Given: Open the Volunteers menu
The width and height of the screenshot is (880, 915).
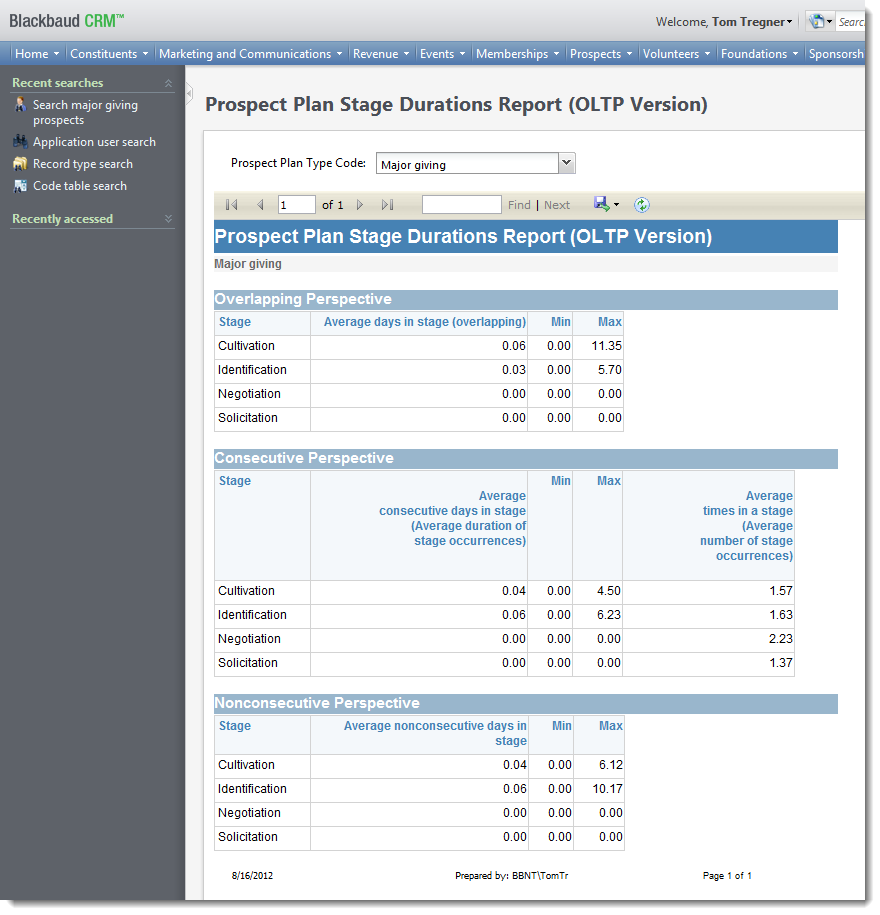Looking at the screenshot, I should pos(676,54).
